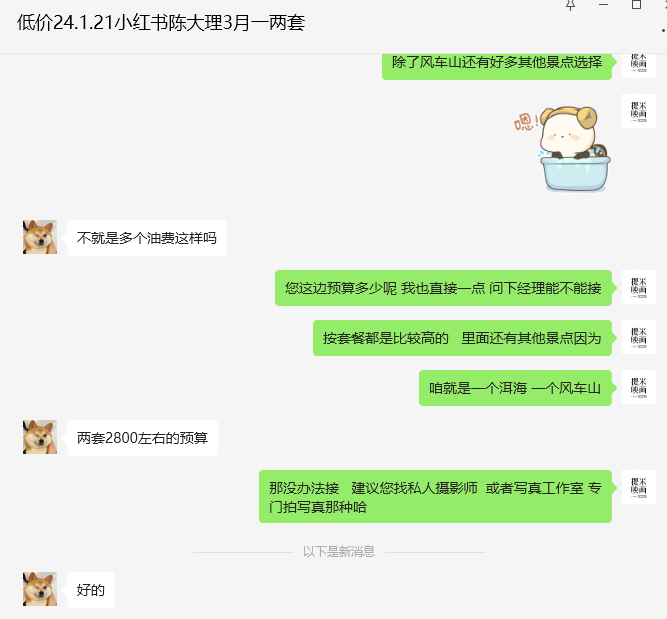Click studio avatar beside 按套餐都是比较高的 message
The image size is (667, 619).
638,337
